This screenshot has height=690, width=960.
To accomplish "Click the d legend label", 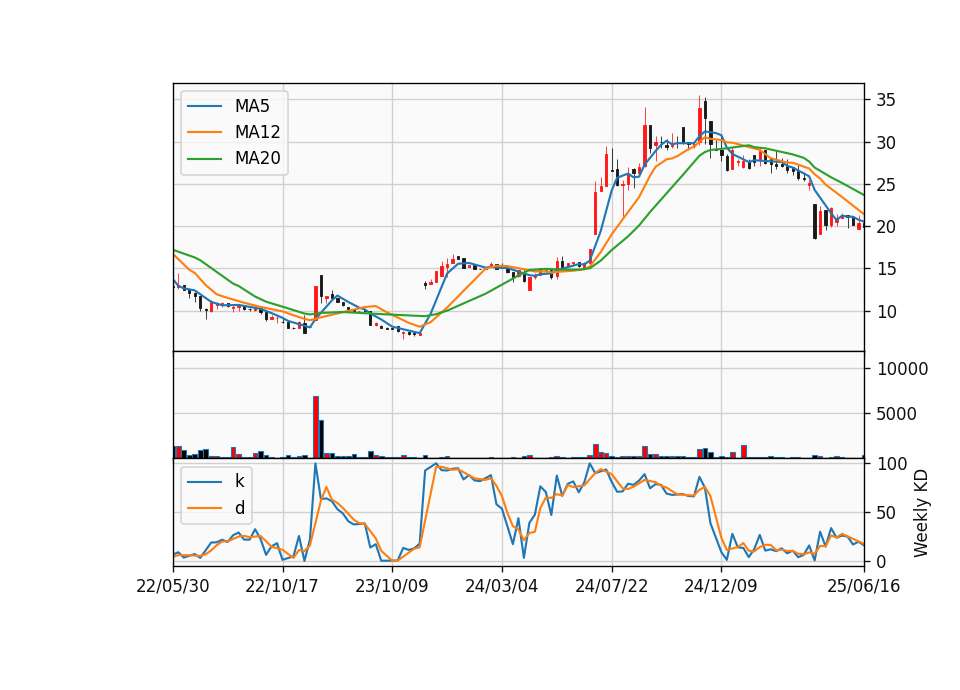I will pyautogui.click(x=239, y=508).
